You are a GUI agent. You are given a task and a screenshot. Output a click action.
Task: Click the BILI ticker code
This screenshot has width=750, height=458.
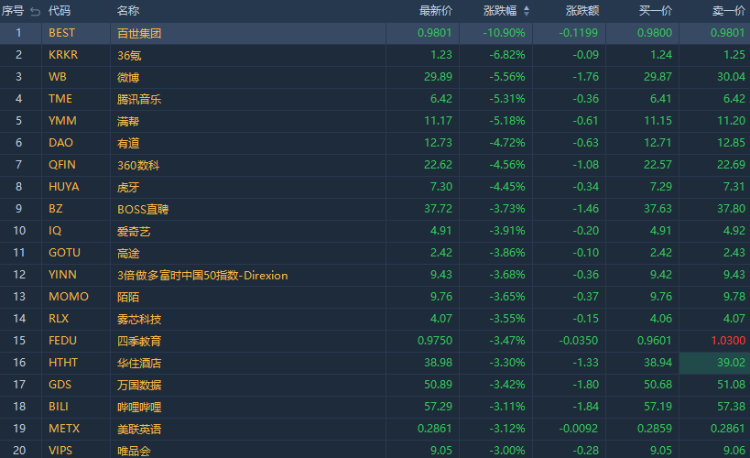click(x=58, y=407)
